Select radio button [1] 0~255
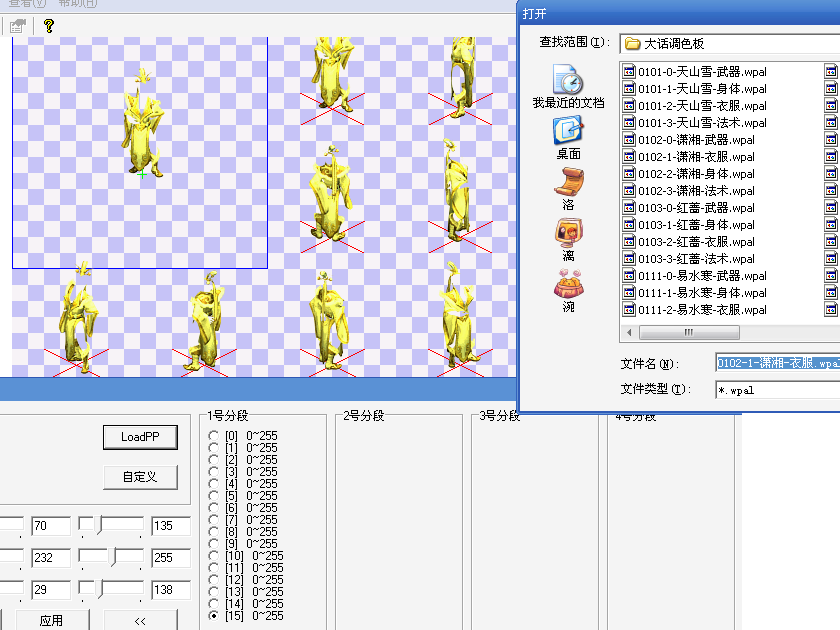 pos(214,448)
